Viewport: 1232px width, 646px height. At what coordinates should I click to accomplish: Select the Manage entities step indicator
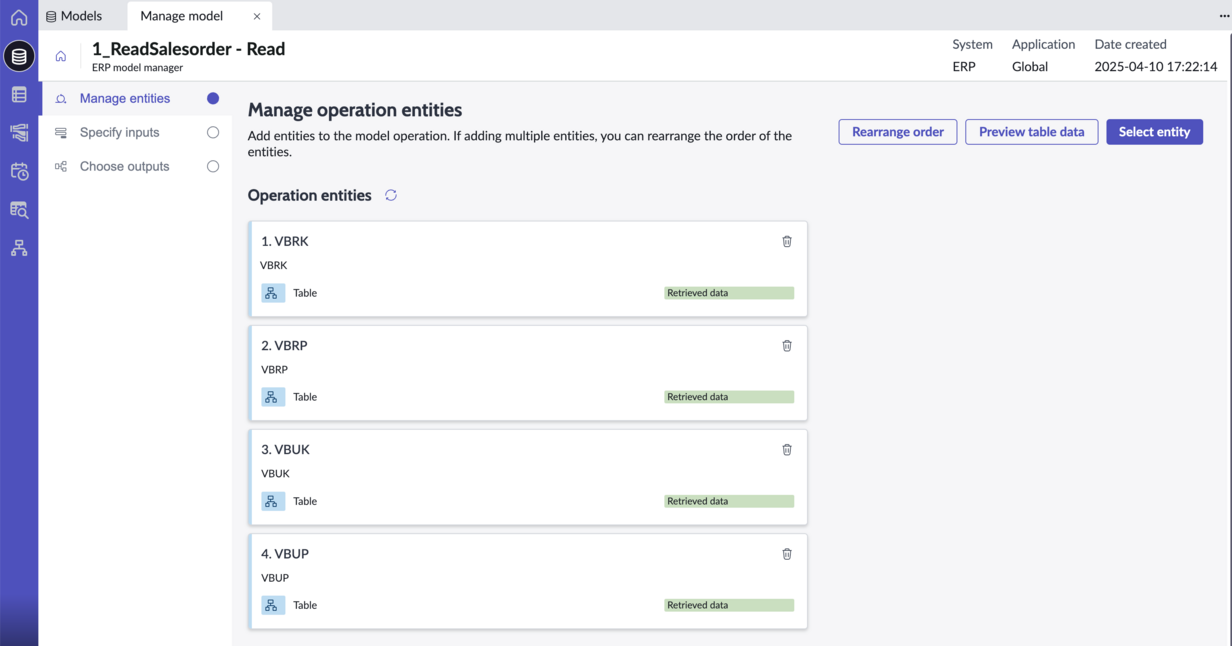click(213, 98)
